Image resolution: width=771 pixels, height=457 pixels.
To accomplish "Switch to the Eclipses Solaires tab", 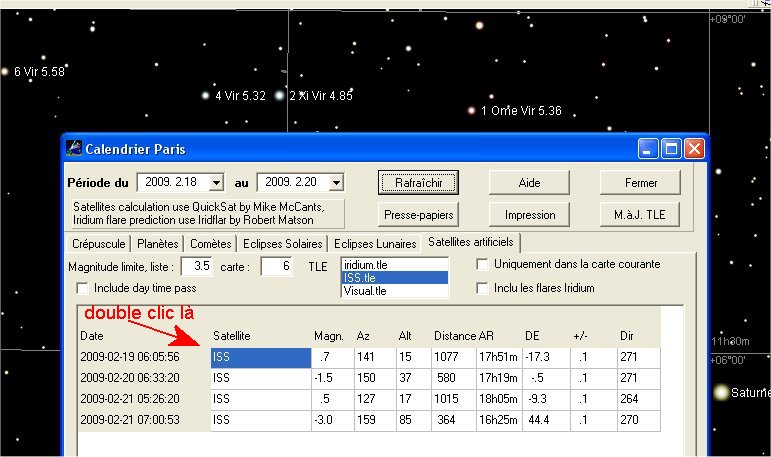I will pyautogui.click(x=282, y=244).
